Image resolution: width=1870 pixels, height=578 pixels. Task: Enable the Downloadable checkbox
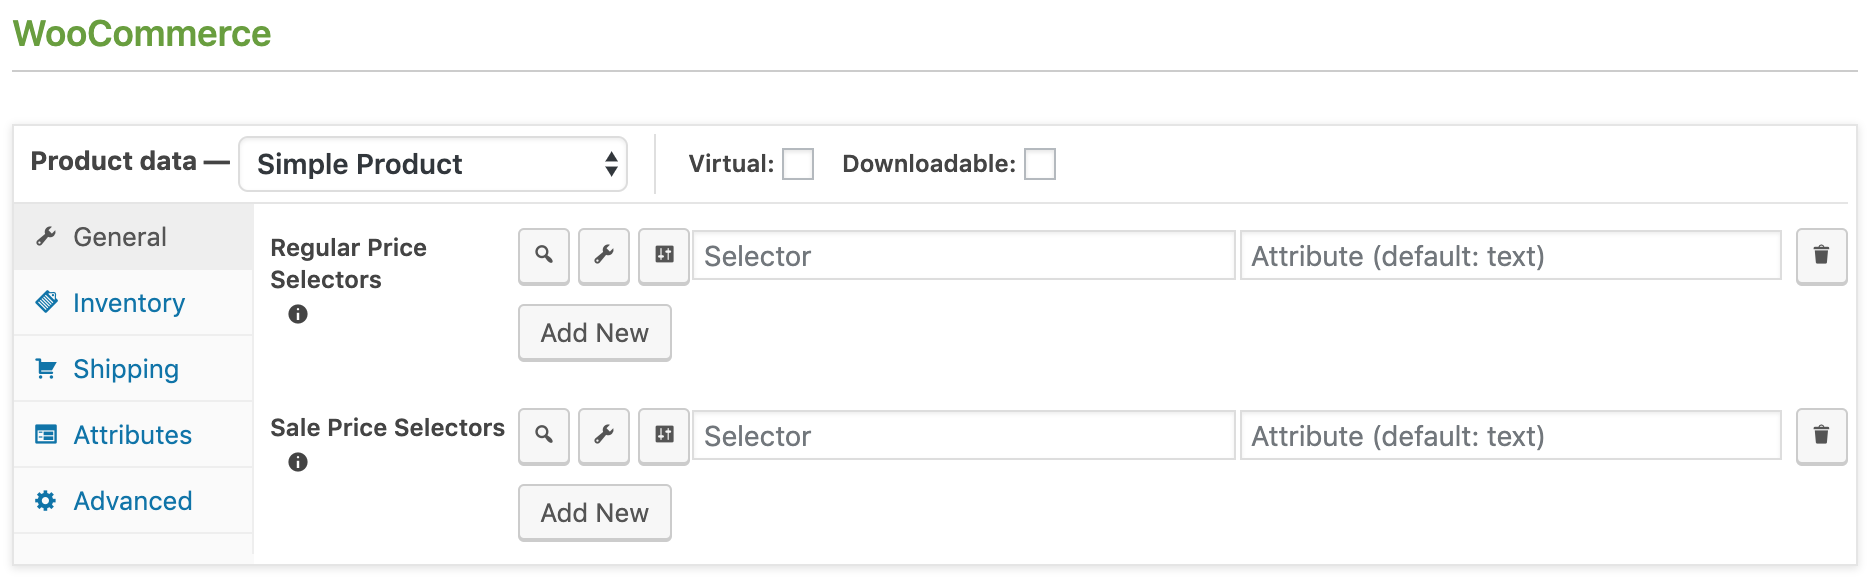coord(1040,164)
